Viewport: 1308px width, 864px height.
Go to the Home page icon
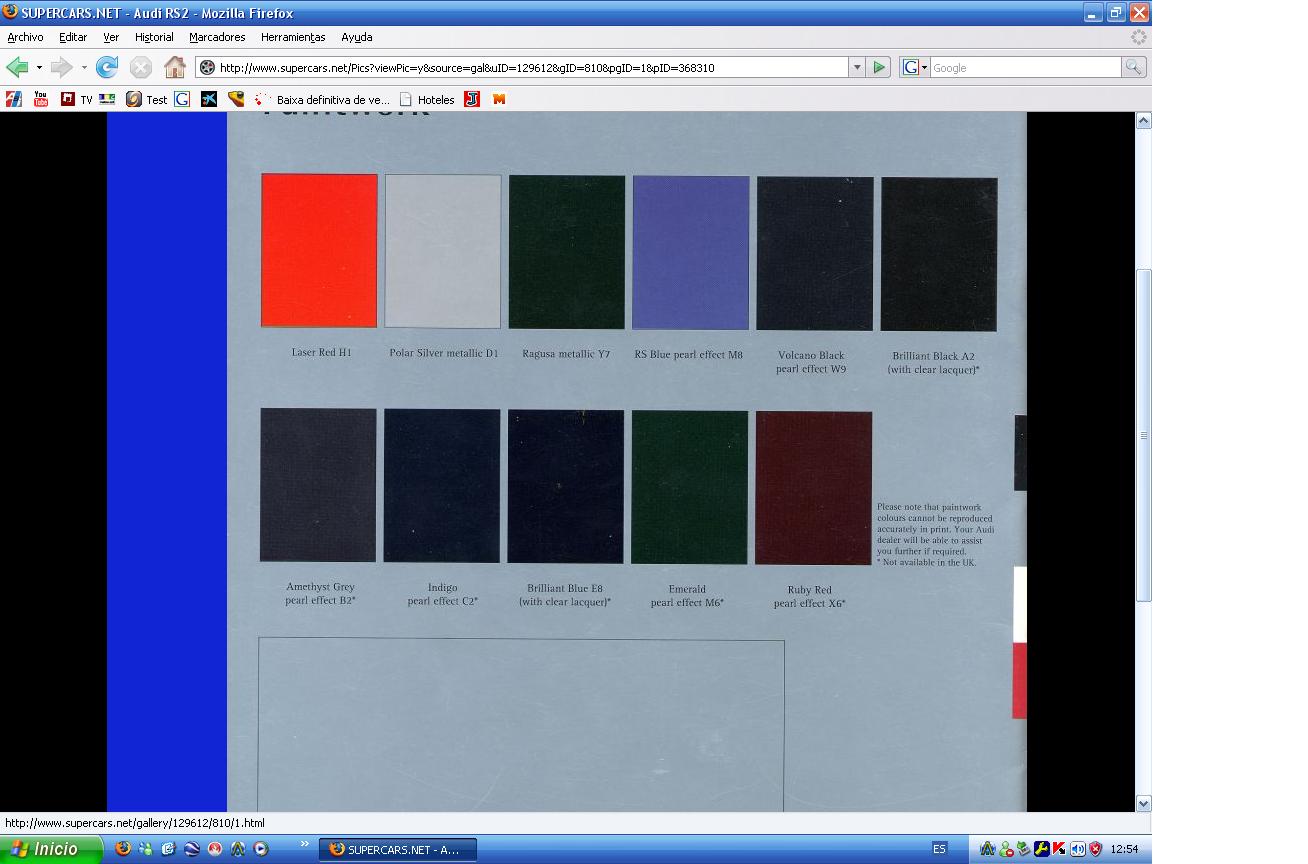(x=175, y=67)
